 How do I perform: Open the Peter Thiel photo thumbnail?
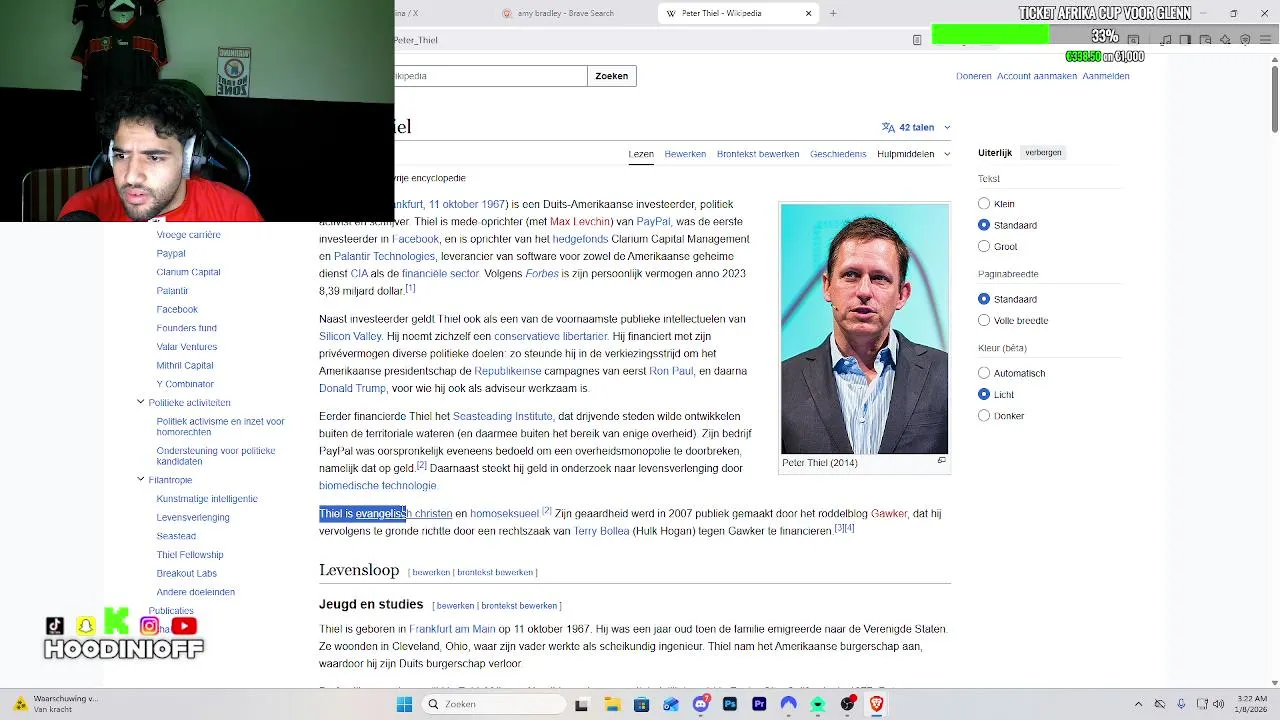coord(864,329)
